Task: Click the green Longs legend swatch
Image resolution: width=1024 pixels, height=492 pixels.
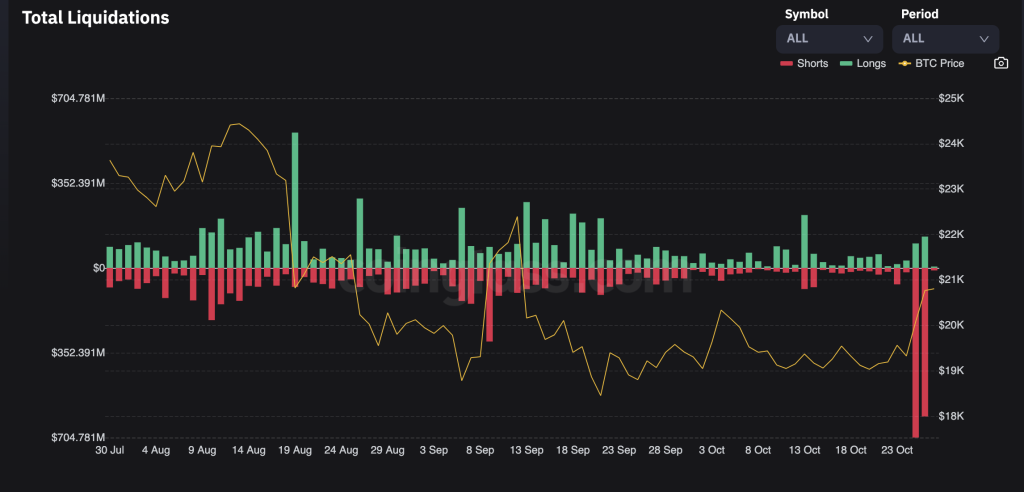Action: [845, 64]
